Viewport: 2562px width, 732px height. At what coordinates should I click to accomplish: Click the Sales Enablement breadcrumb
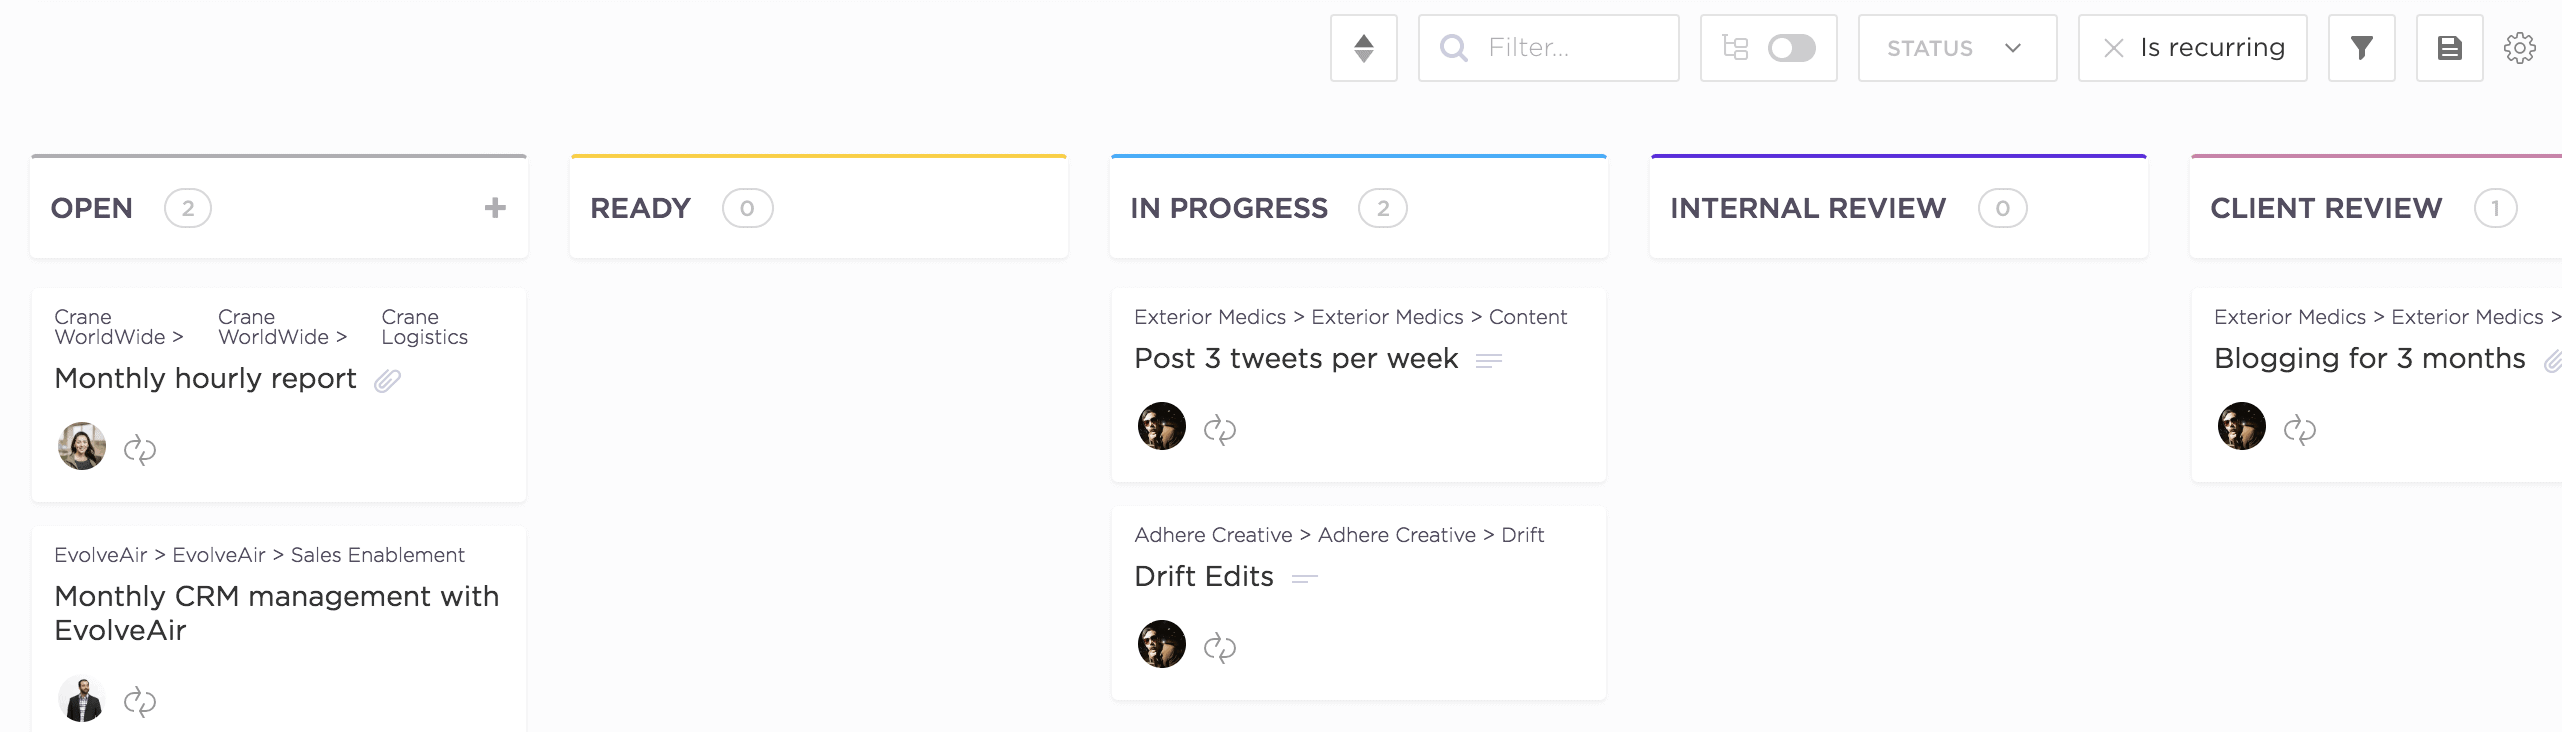377,555
